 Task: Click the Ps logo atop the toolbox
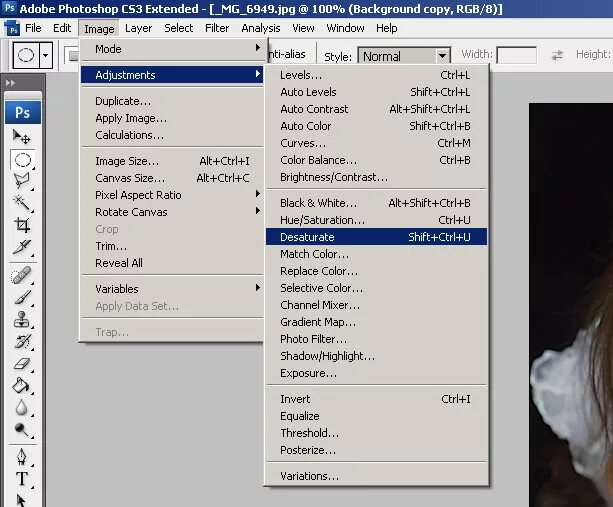(x=23, y=113)
